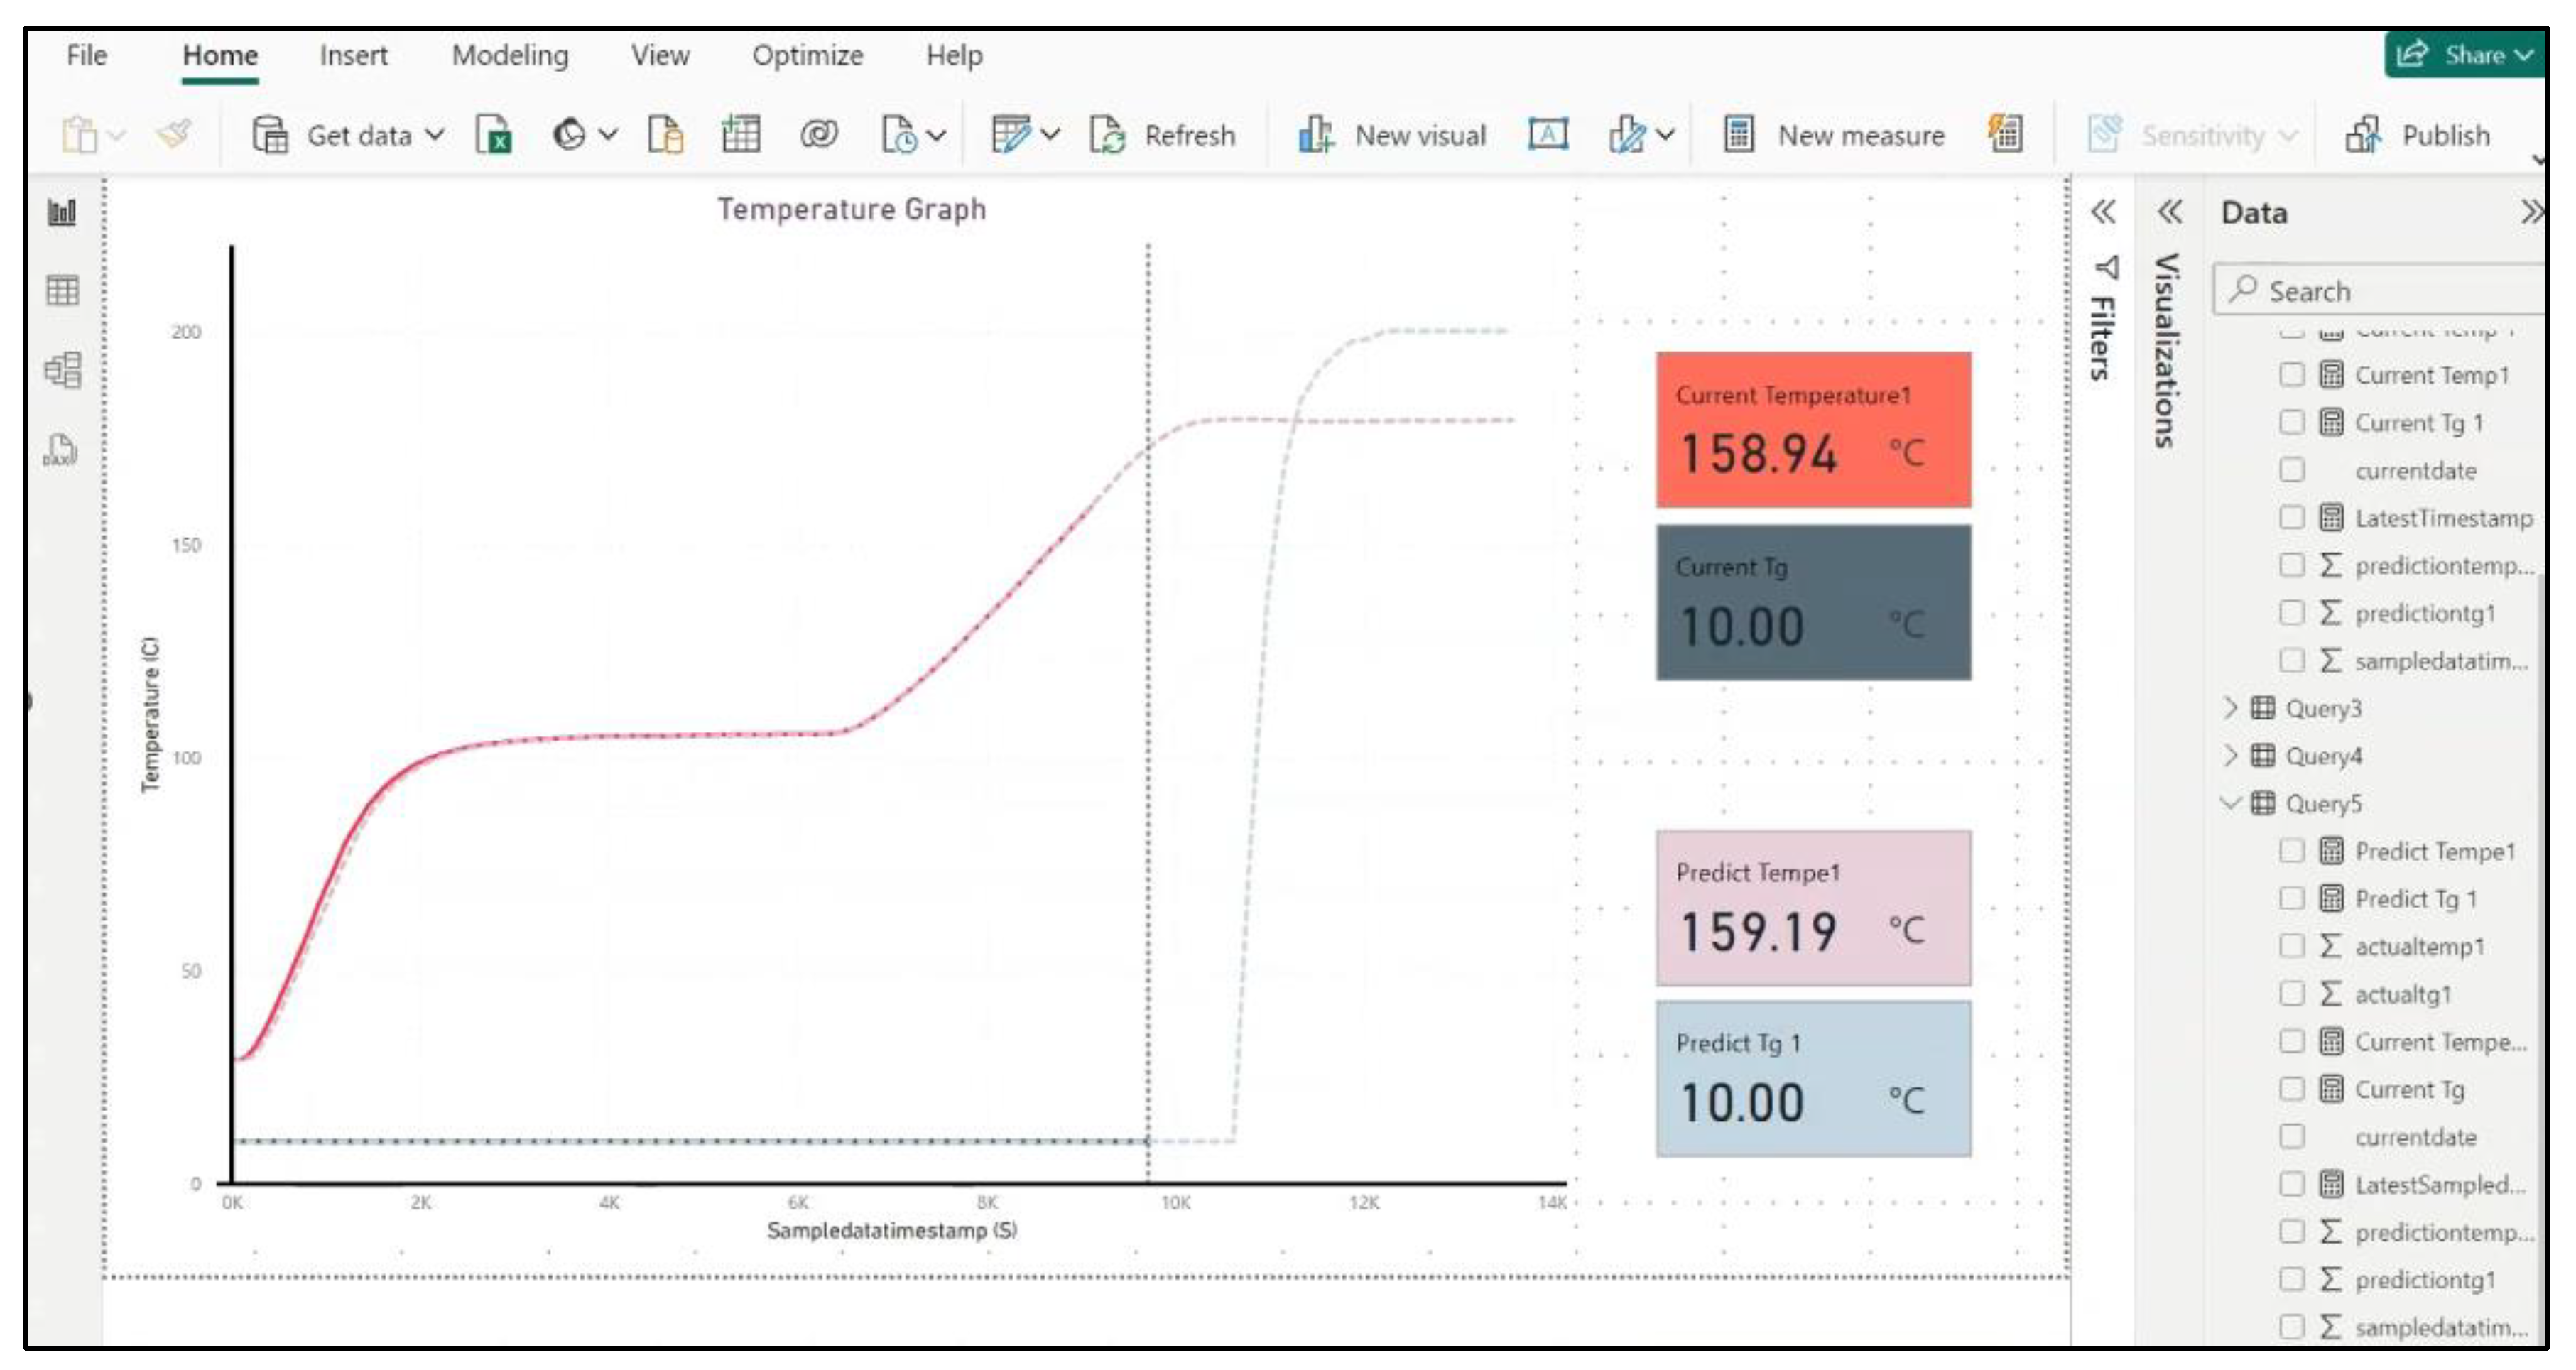Switch to Table view icon
The height and width of the screenshot is (1370, 2576).
point(62,291)
